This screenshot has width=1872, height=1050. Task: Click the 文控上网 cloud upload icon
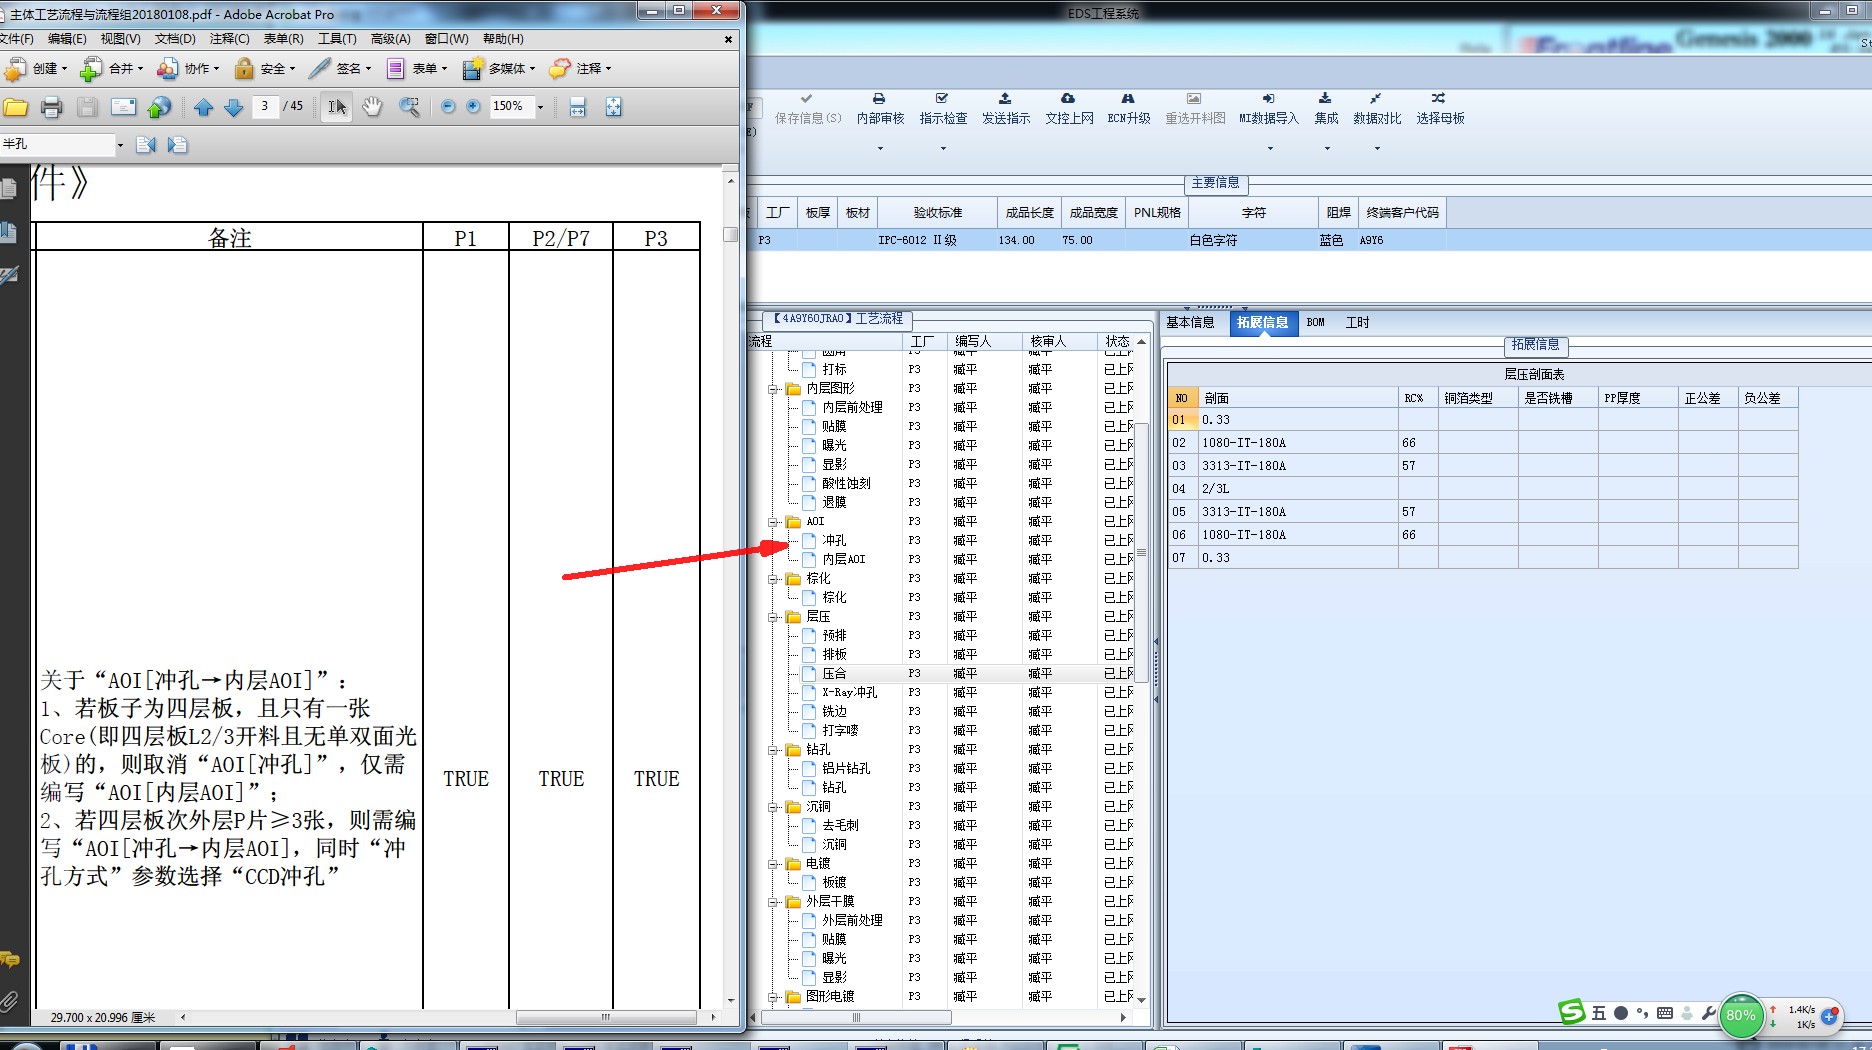[x=1068, y=99]
